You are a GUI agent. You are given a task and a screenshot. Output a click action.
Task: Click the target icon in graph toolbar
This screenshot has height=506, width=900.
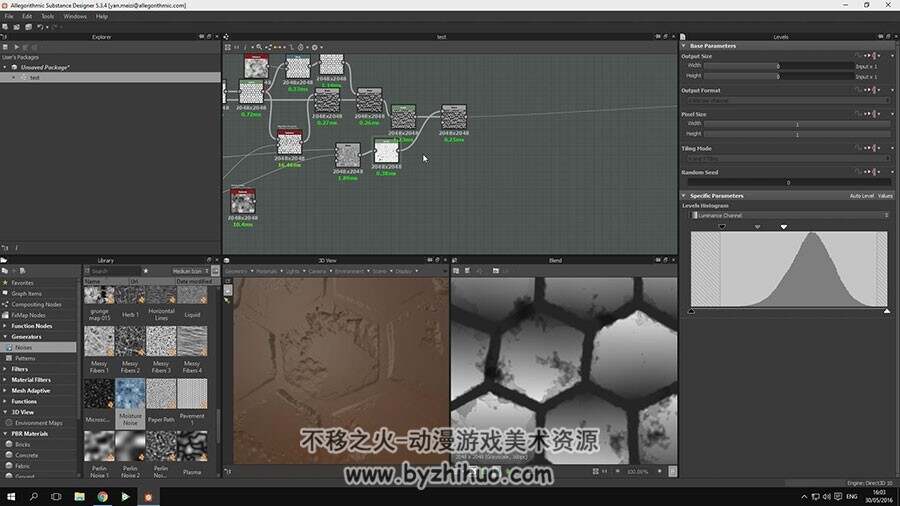pyautogui.click(x=300, y=47)
